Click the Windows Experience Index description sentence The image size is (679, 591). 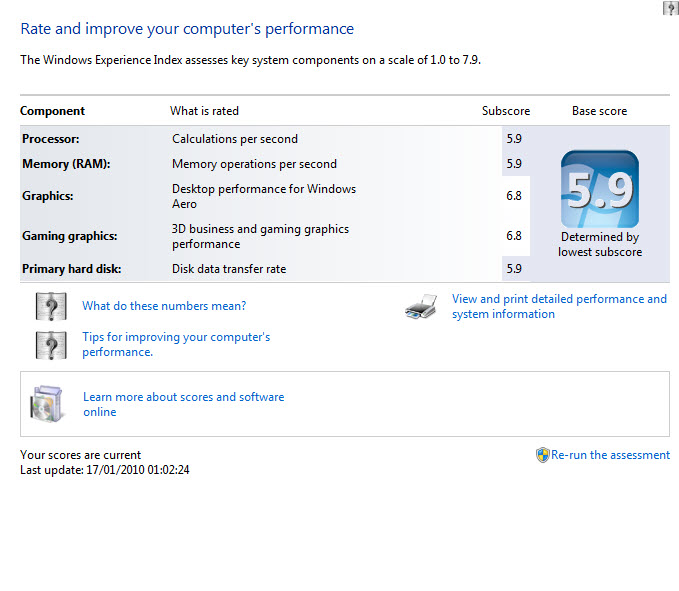point(250,60)
